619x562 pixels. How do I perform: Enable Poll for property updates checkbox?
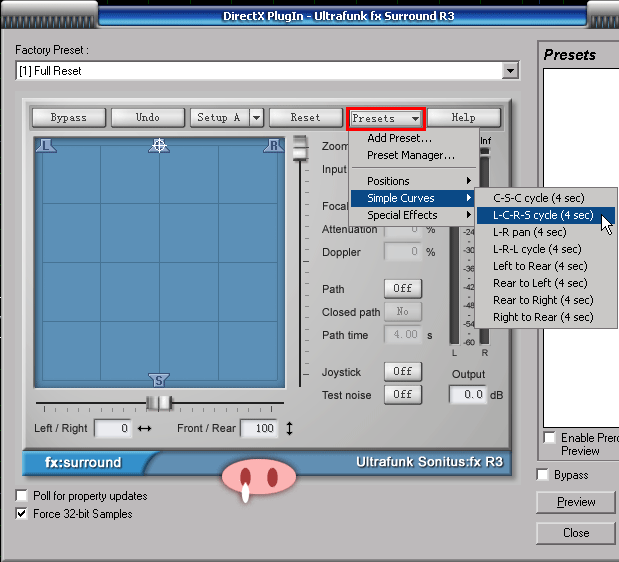tap(21, 496)
